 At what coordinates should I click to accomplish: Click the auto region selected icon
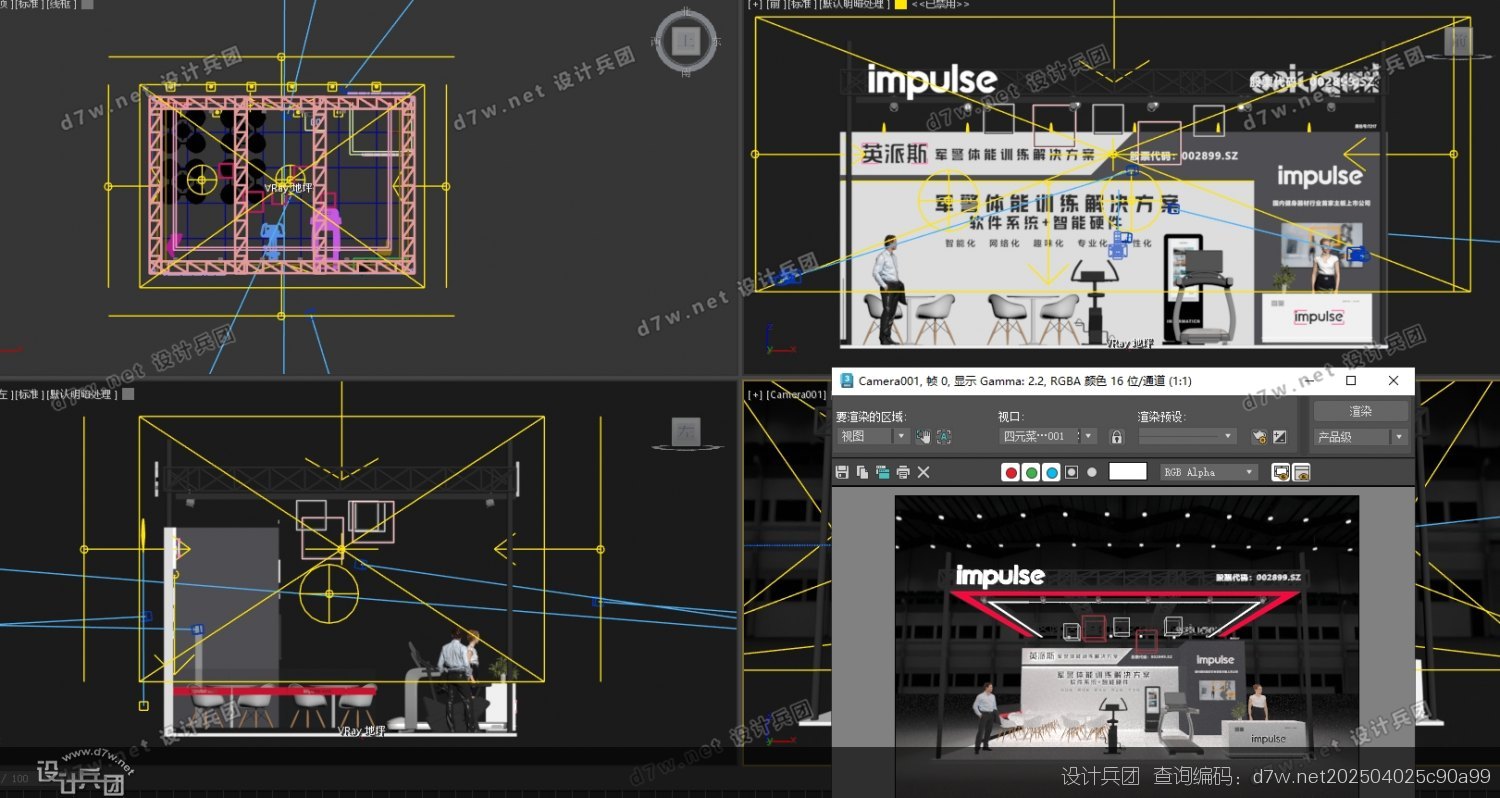tap(944, 436)
